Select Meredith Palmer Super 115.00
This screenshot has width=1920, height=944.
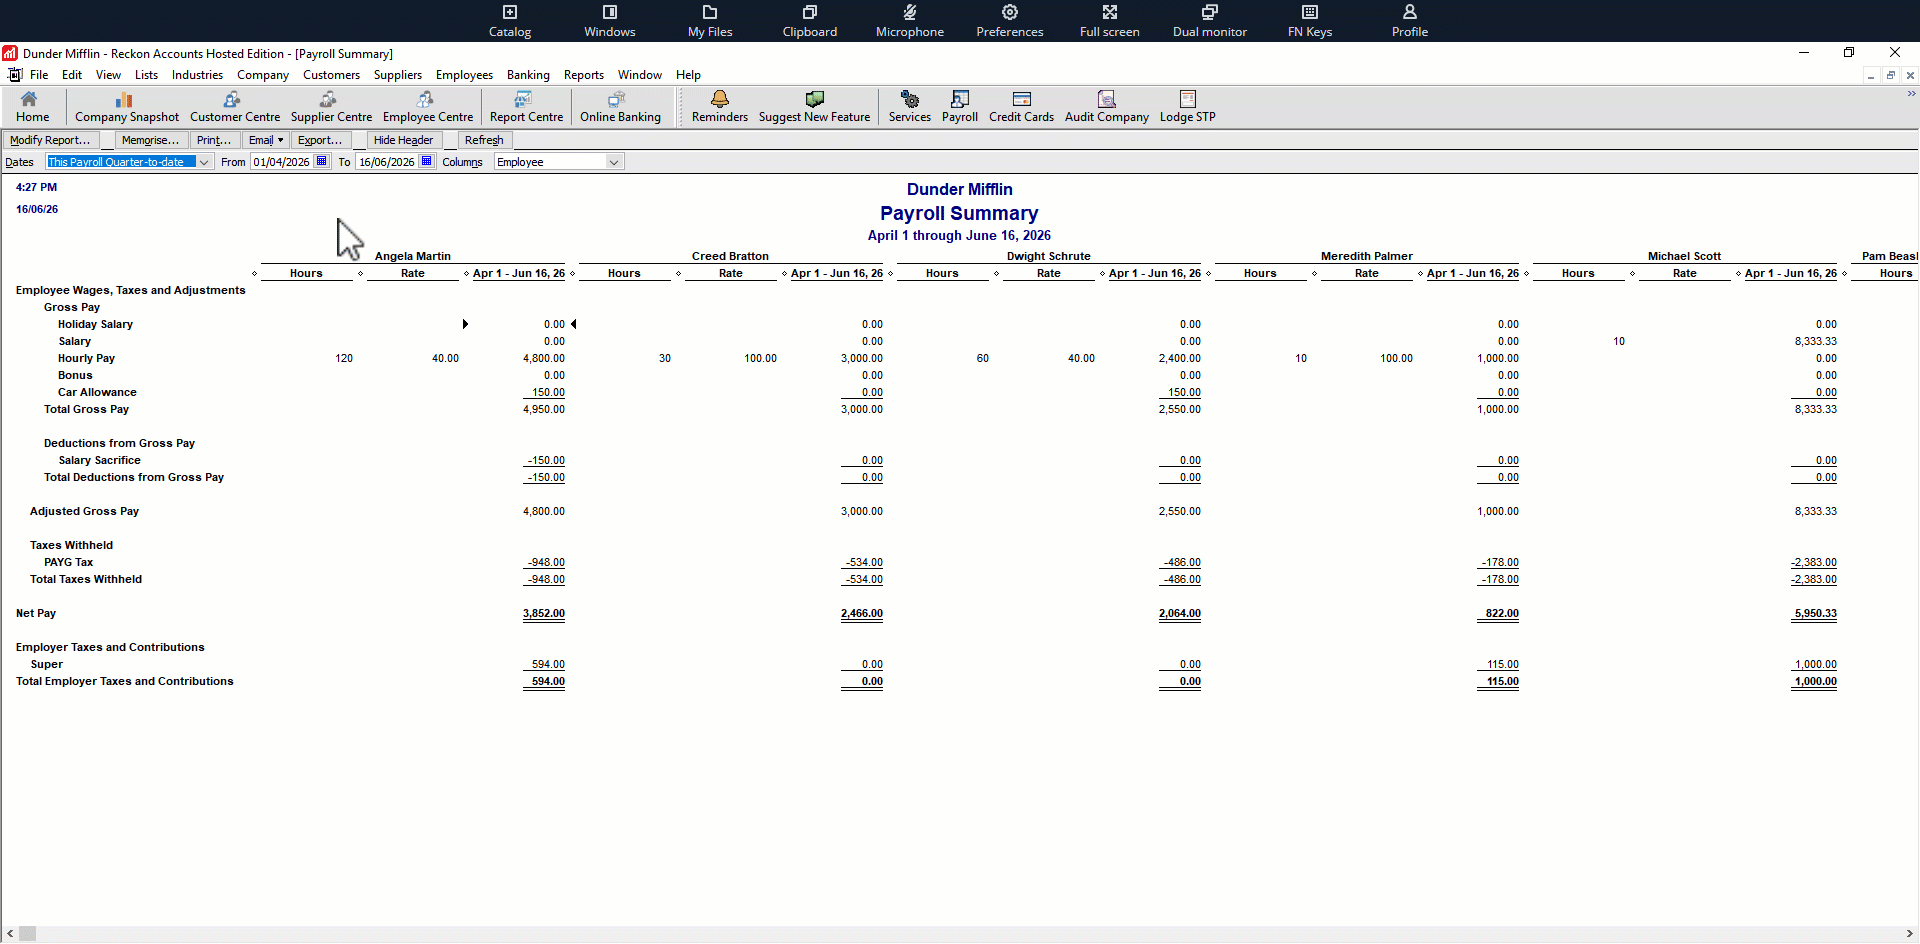[x=1502, y=664]
